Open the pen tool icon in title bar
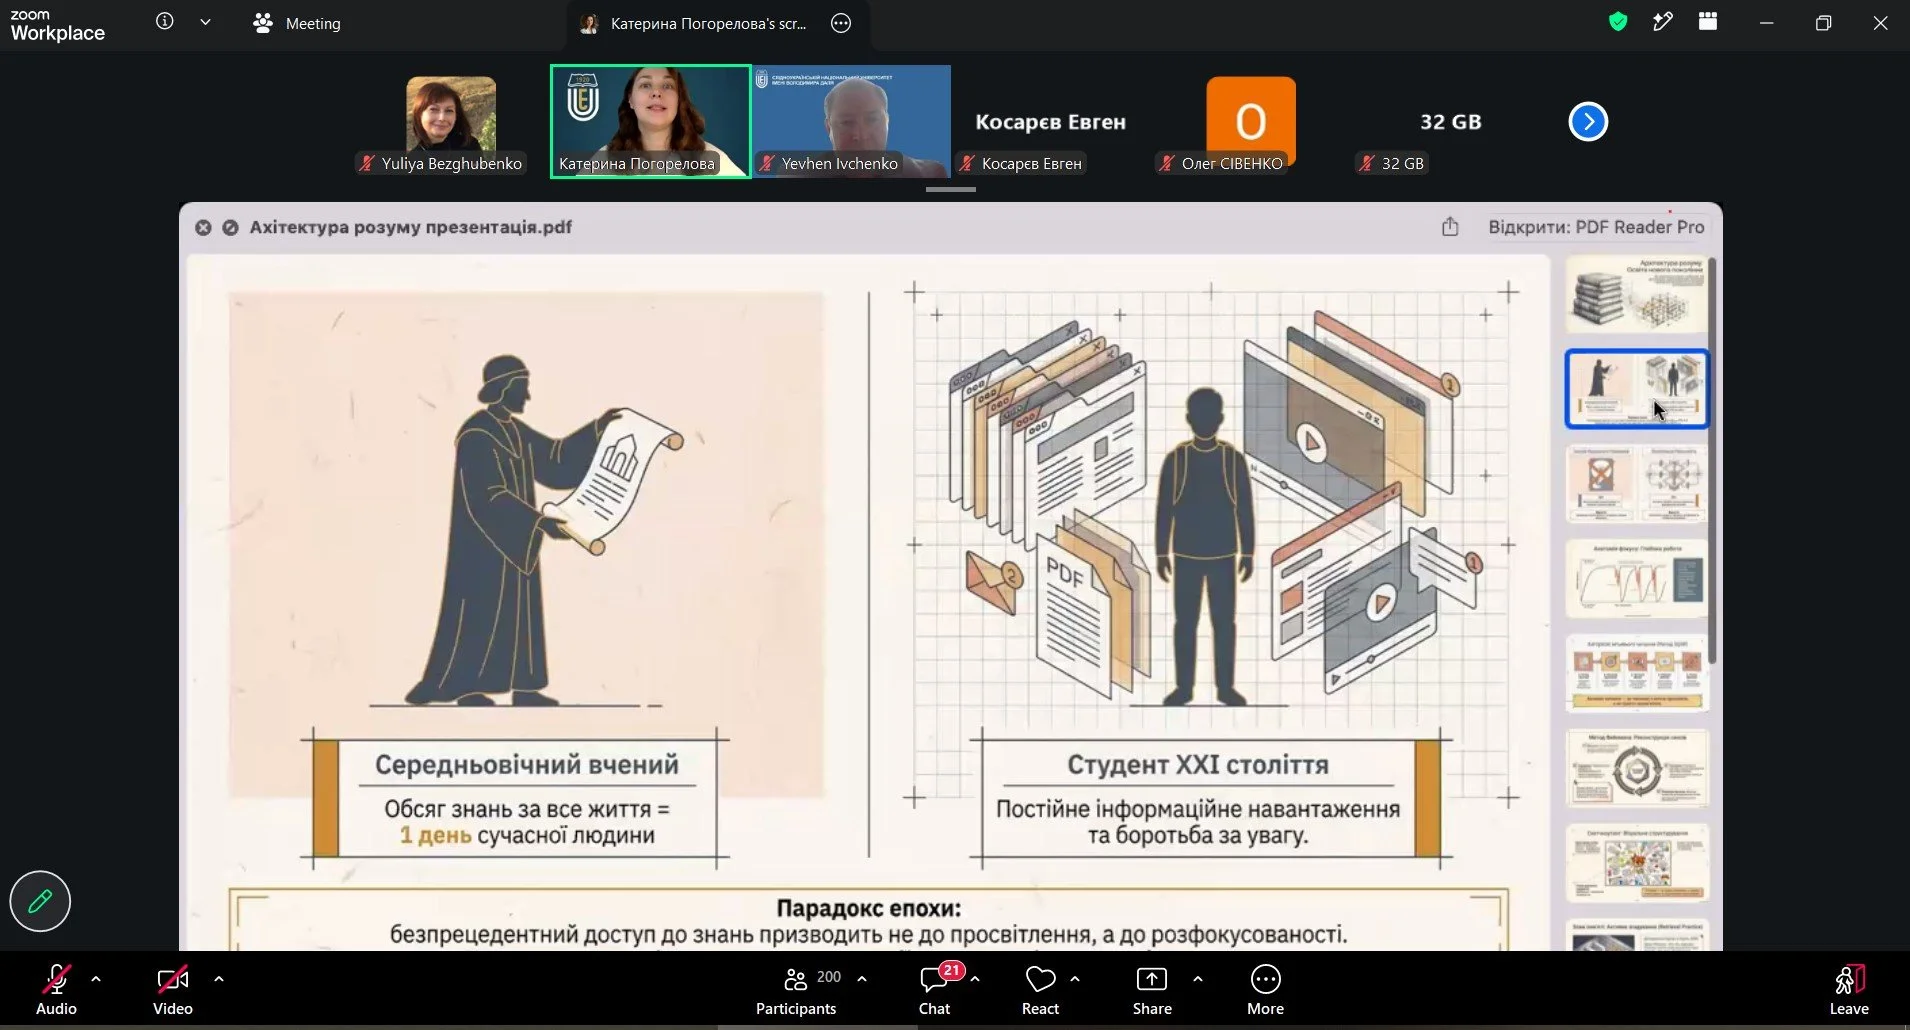The image size is (1910, 1030). [x=1663, y=21]
